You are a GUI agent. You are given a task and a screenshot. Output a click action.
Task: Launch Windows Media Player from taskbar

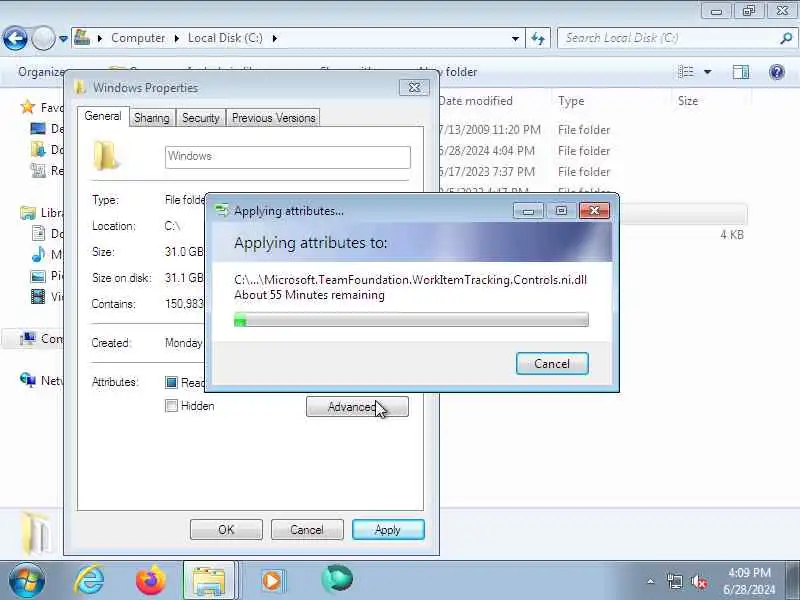[x=272, y=580]
